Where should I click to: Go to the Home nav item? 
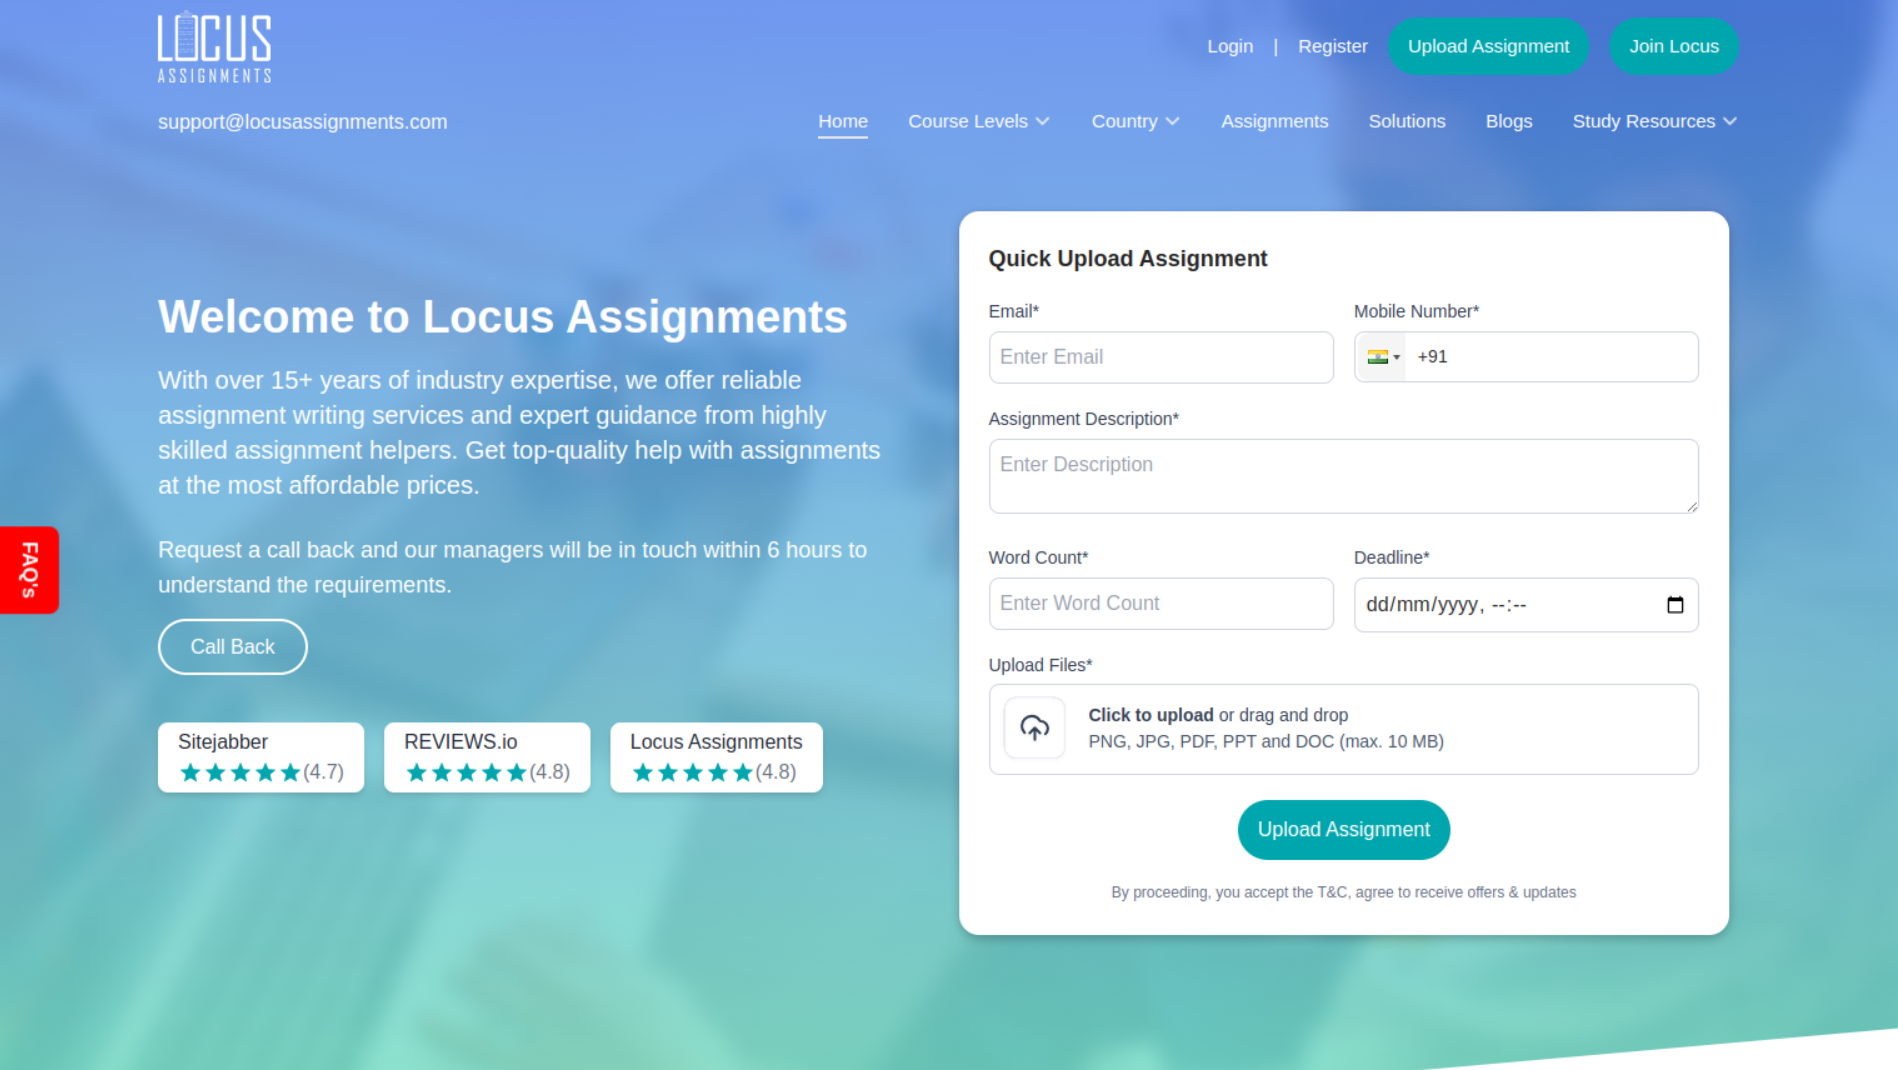coord(842,121)
